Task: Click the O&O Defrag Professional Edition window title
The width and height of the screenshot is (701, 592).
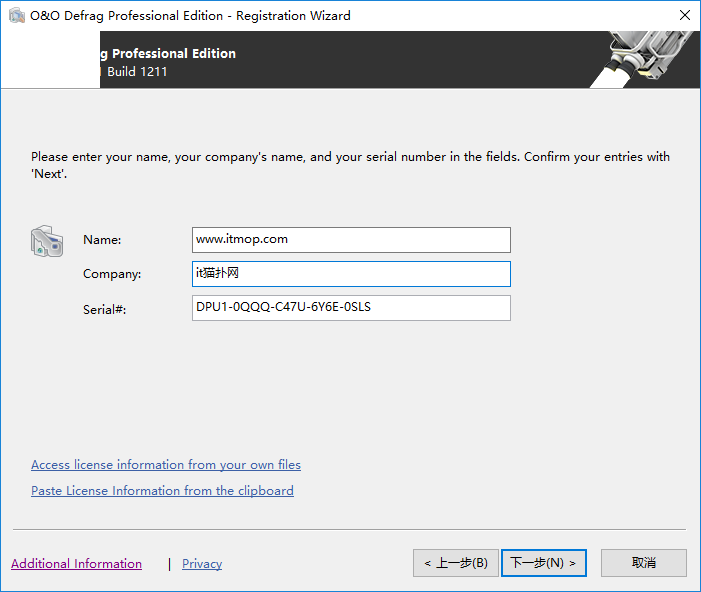Action: click(190, 16)
